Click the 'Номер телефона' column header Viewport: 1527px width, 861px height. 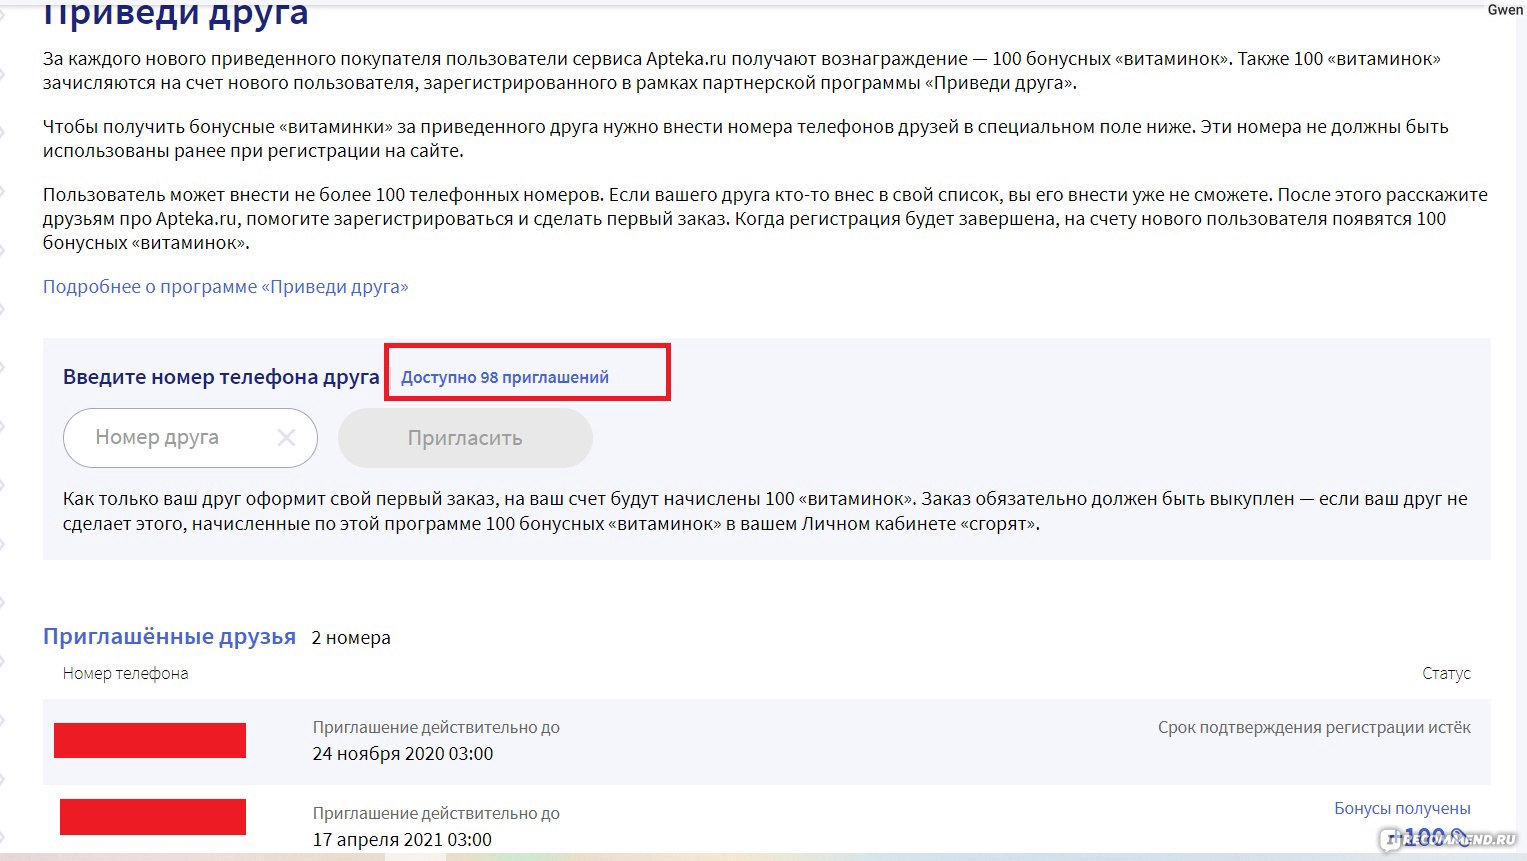(125, 674)
